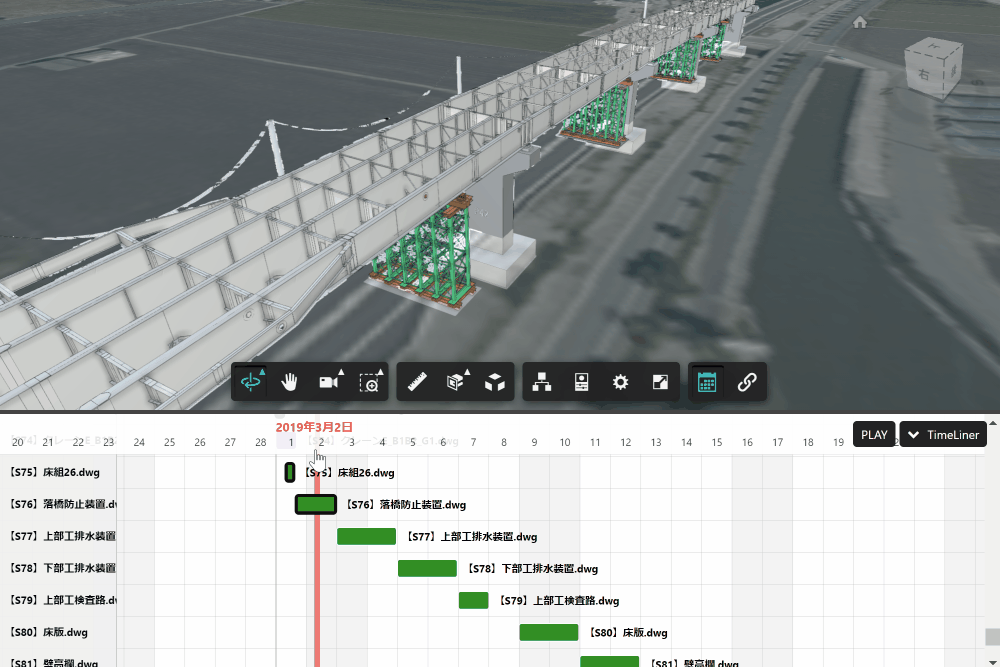Viewport: 1000px width, 667px height.
Task: Click the Home view icon
Action: 859,22
